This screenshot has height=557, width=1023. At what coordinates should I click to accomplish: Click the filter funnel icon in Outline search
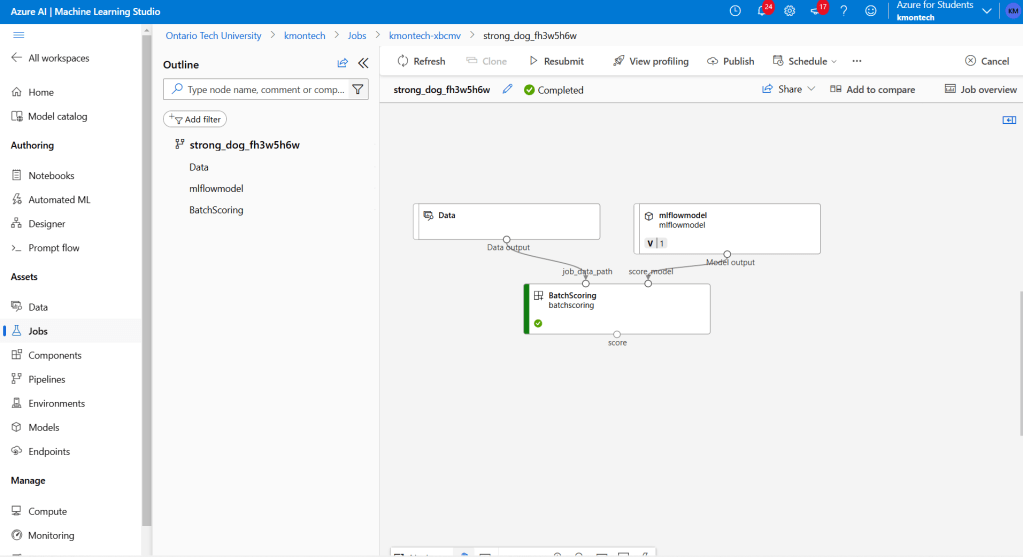(x=358, y=89)
